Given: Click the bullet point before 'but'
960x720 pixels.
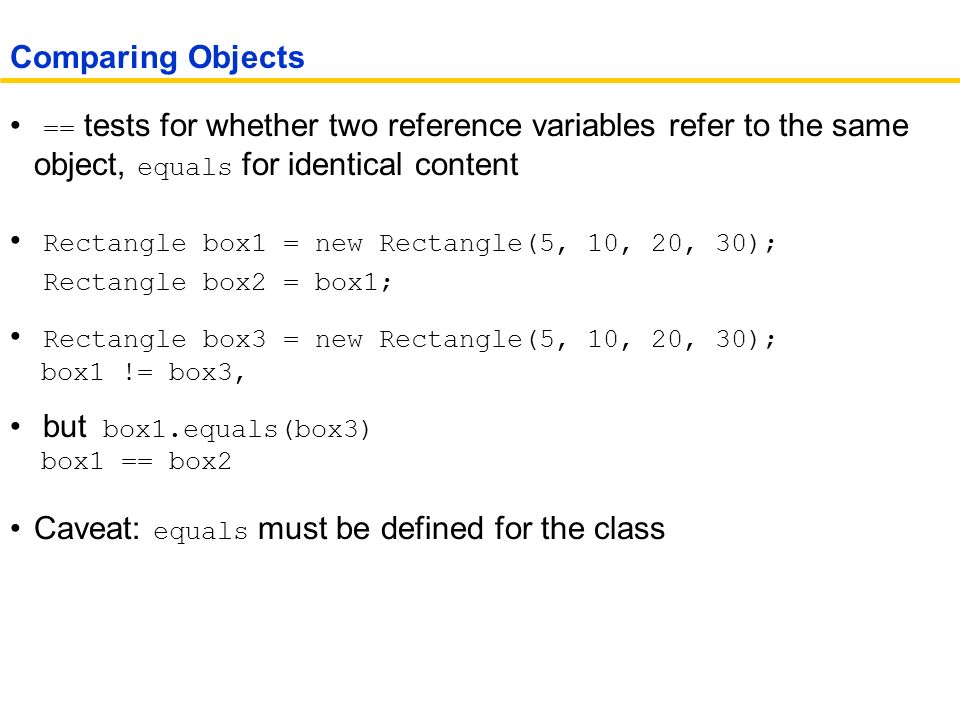Looking at the screenshot, I should coord(16,427).
